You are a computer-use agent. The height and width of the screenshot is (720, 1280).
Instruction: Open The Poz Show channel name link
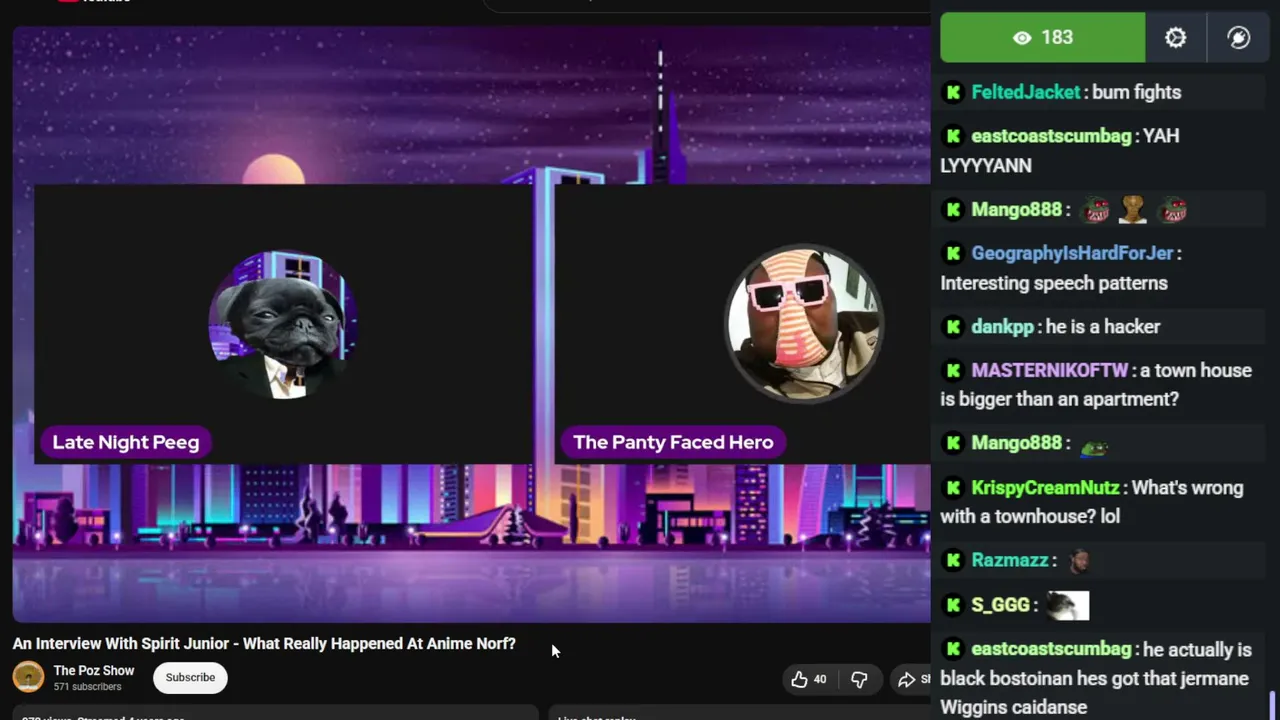[x=94, y=671]
